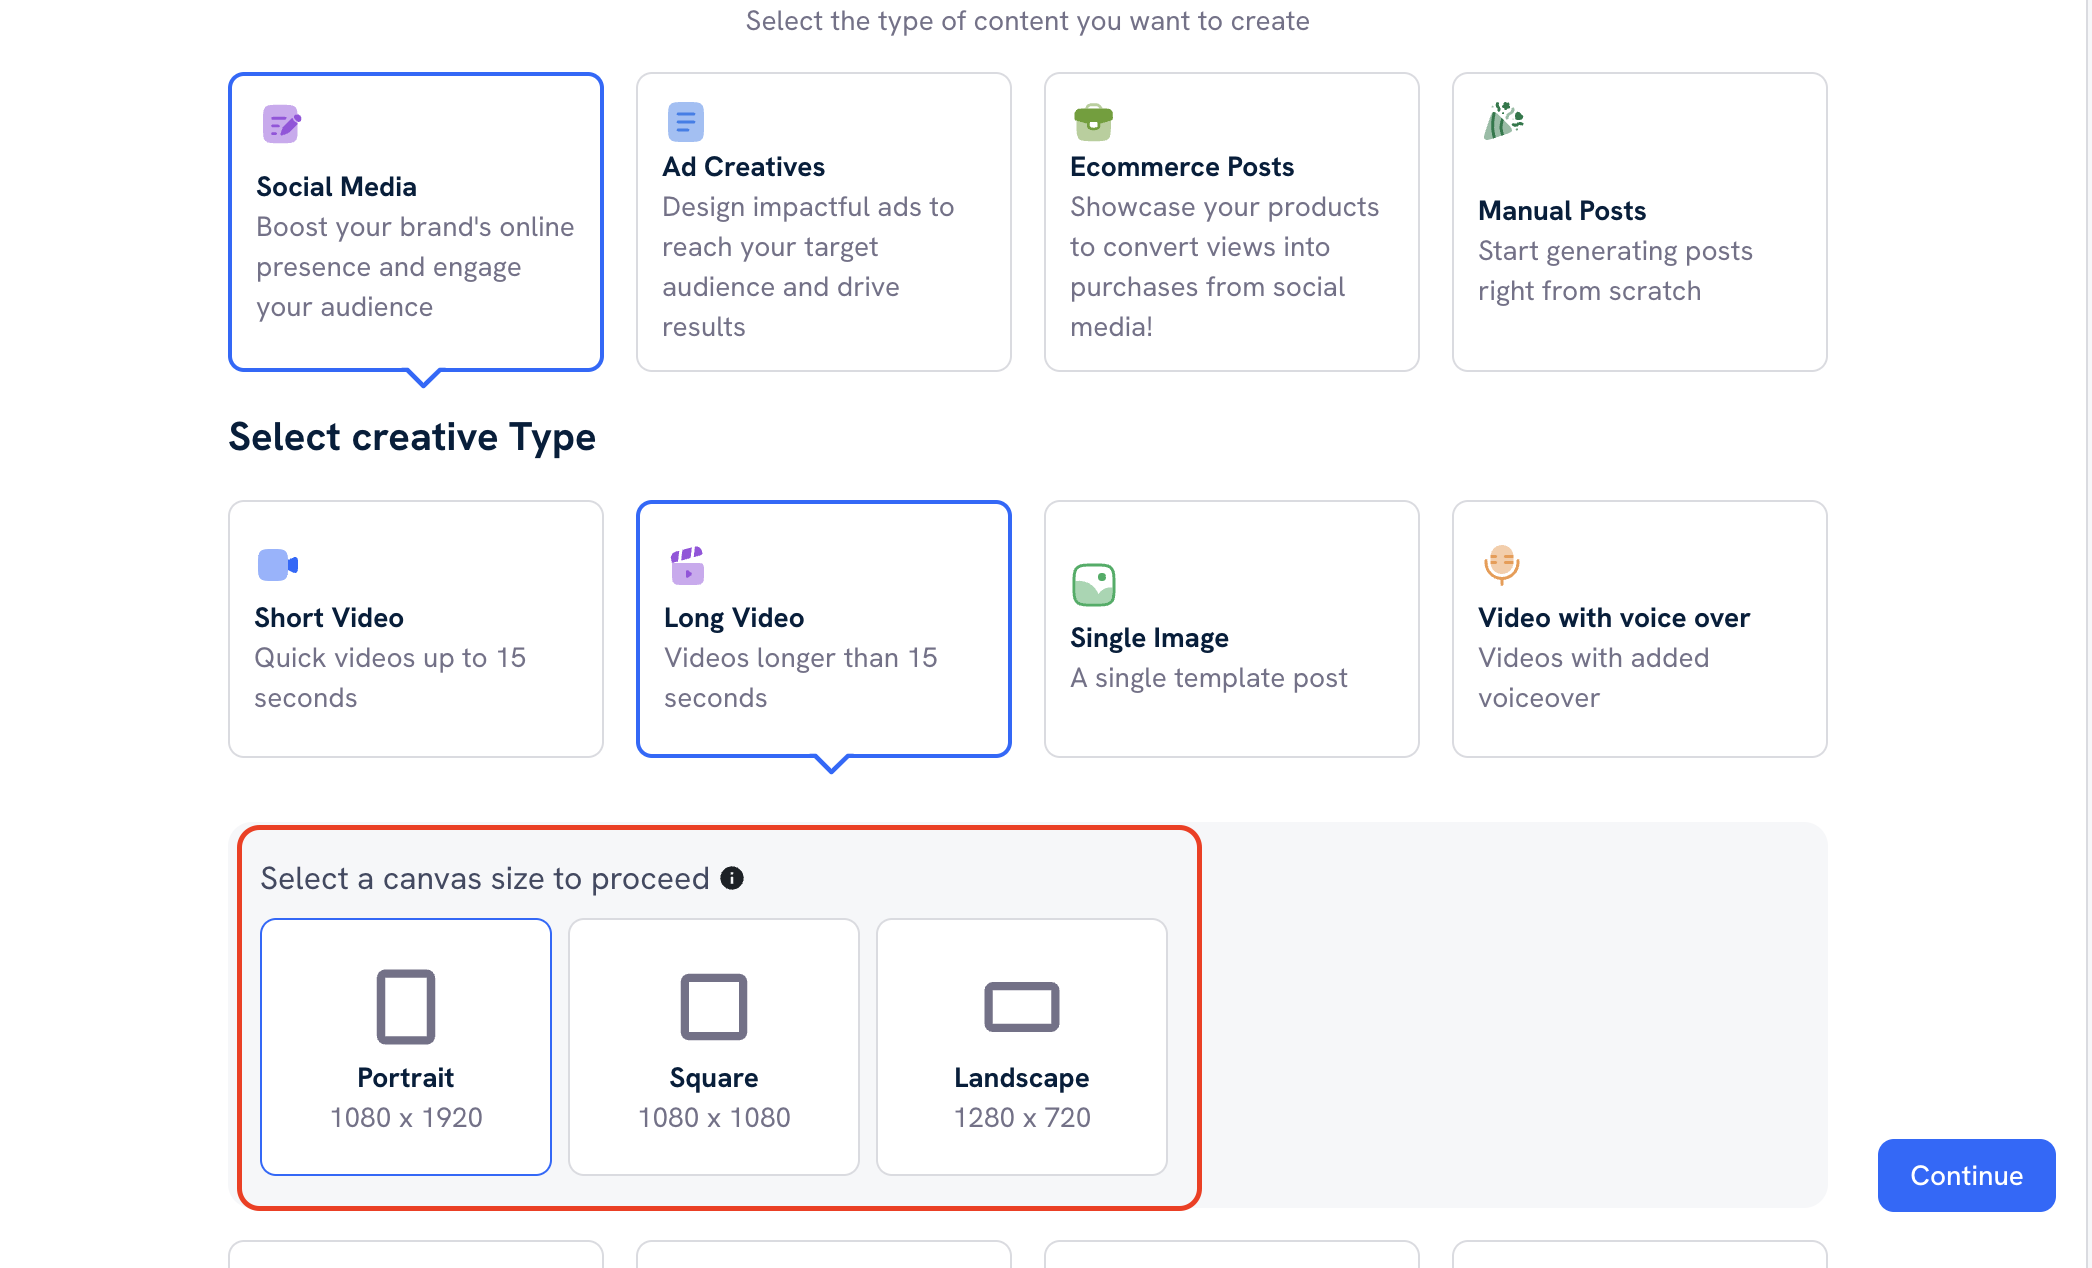Click the Long Video clapperboard icon
Viewport: 2092px width, 1268px height.
687,565
